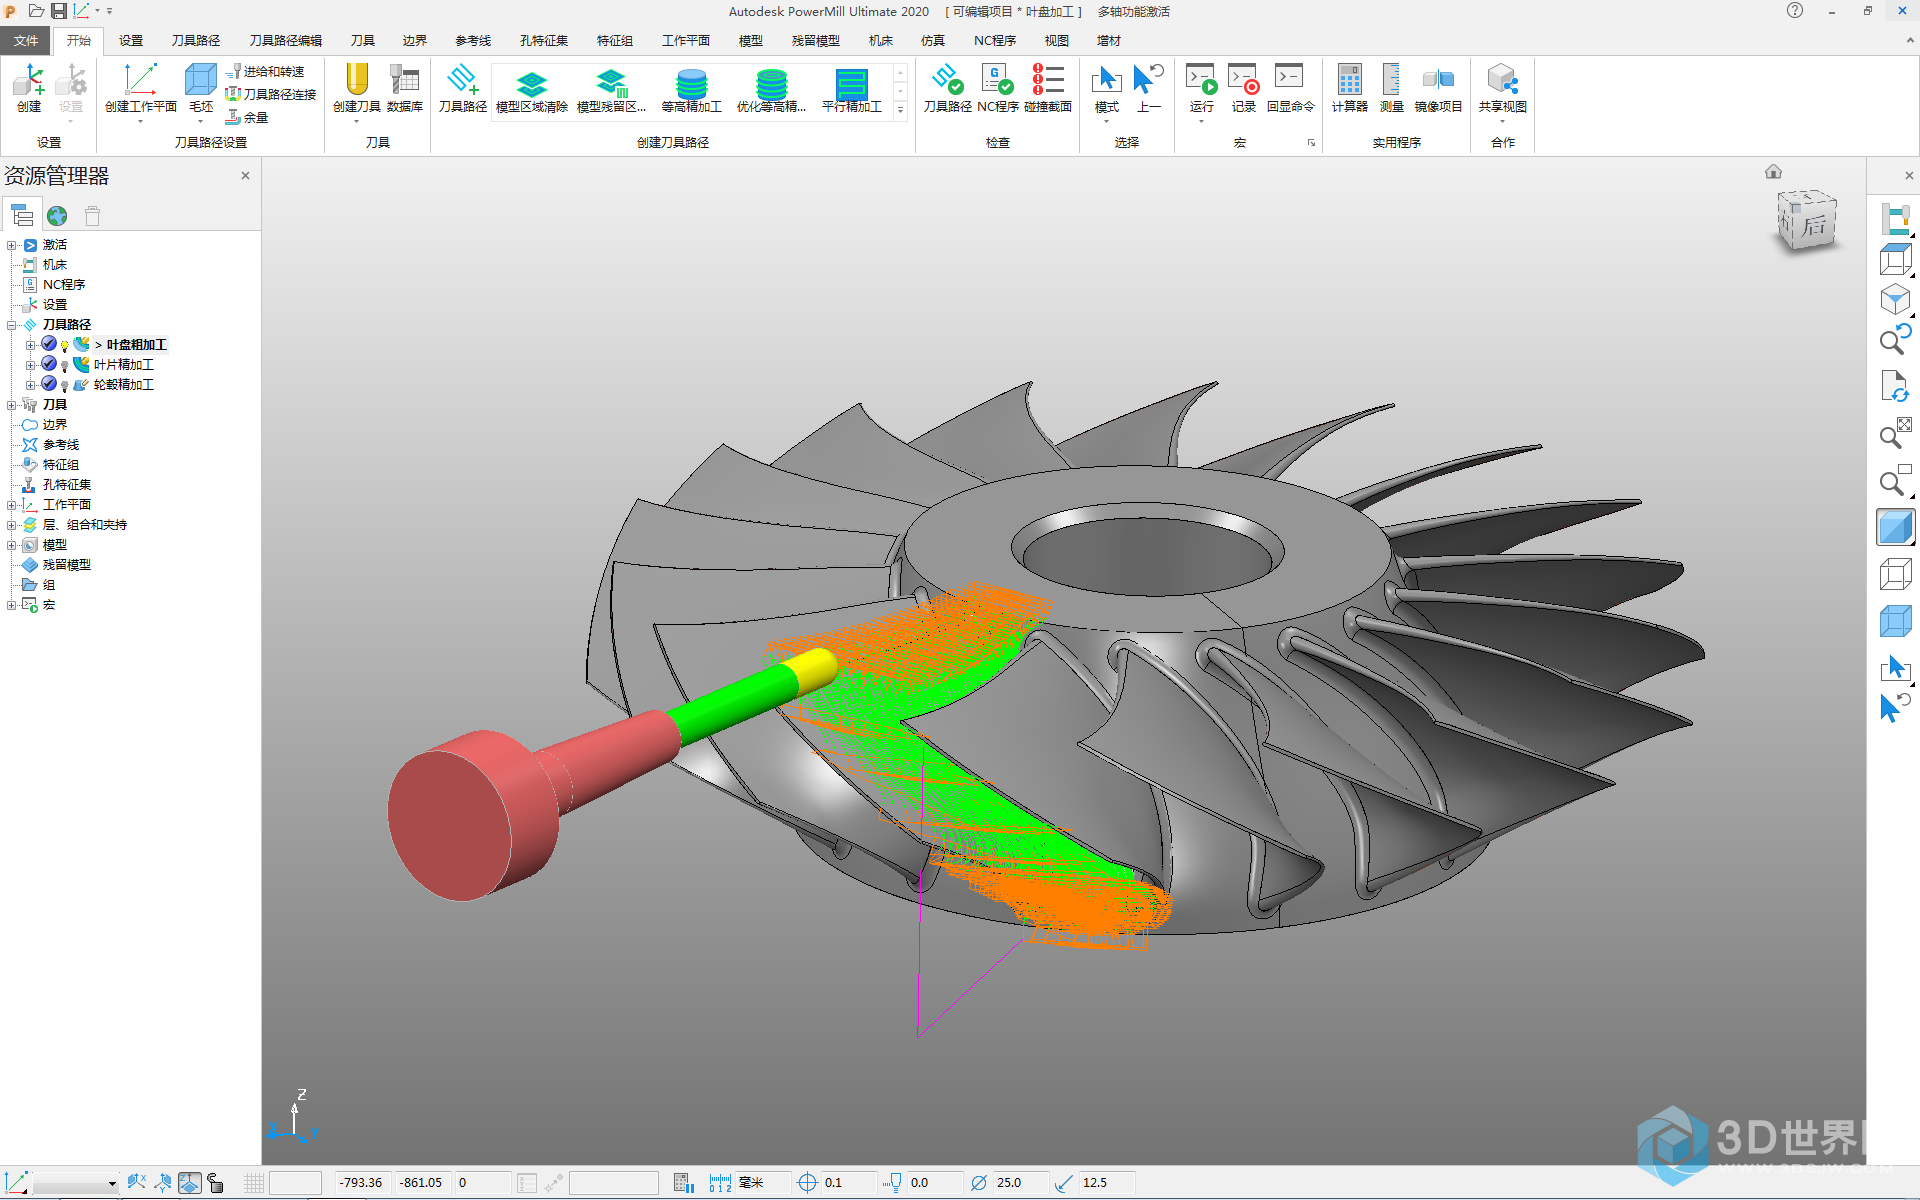Switch to the 仿真 ribbon tab

(933, 40)
